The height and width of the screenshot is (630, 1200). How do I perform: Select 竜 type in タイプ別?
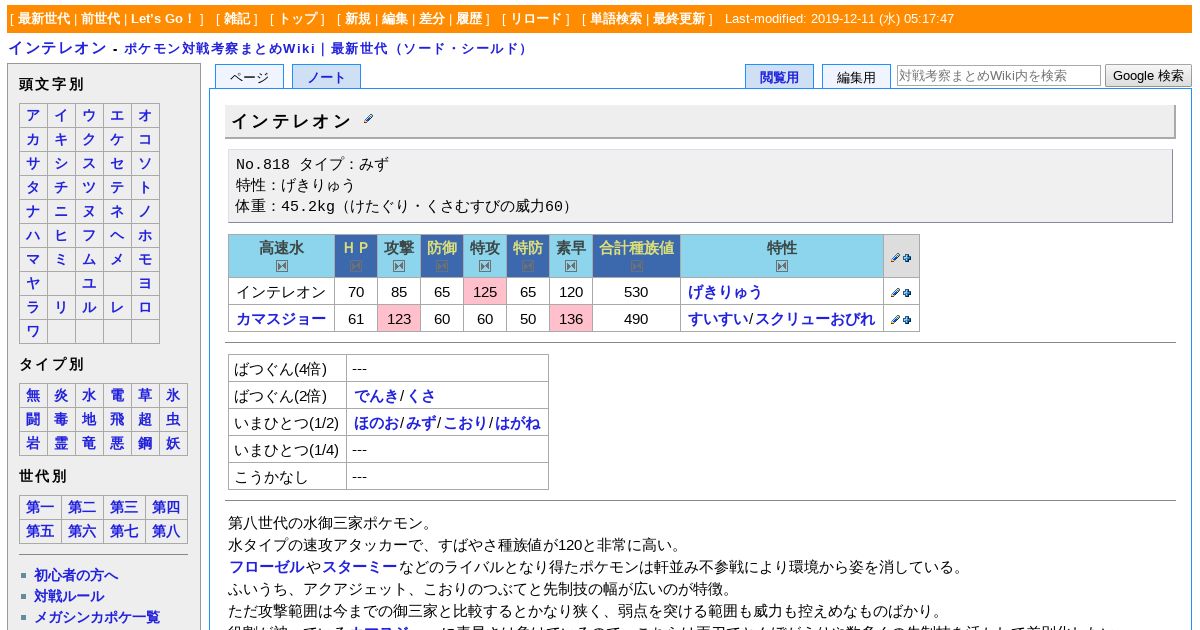89,443
